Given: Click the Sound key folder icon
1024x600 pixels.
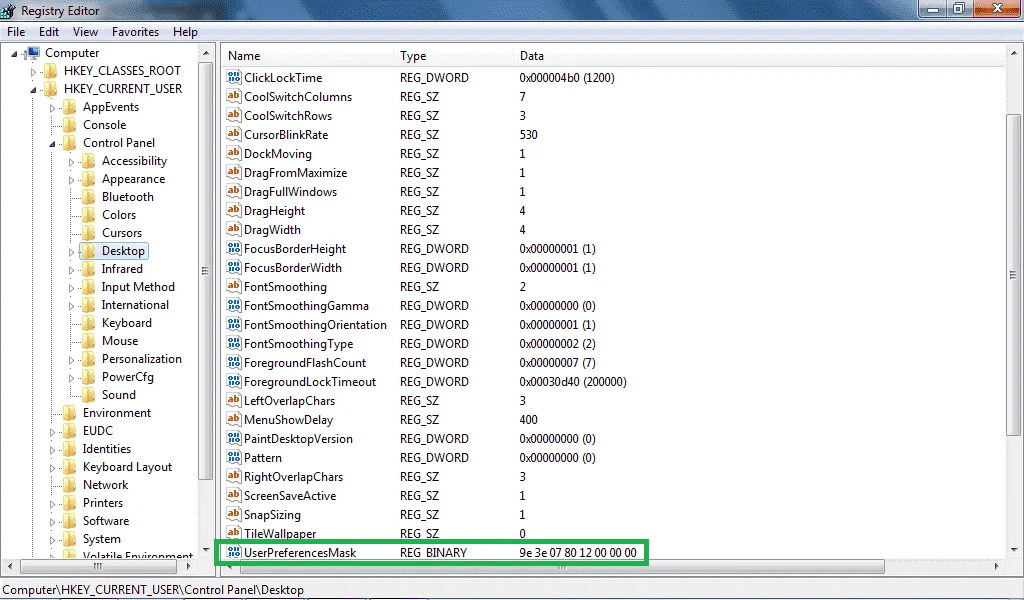Looking at the screenshot, I should [x=88, y=395].
